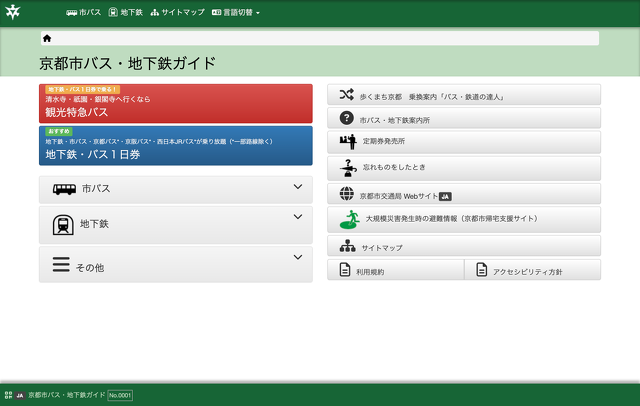Expand the その他 section chevron

coord(297,258)
